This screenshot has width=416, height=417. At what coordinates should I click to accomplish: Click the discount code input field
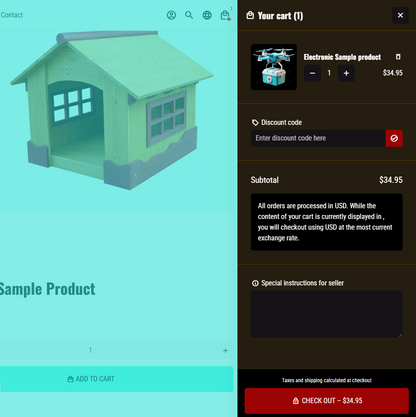tap(318, 138)
